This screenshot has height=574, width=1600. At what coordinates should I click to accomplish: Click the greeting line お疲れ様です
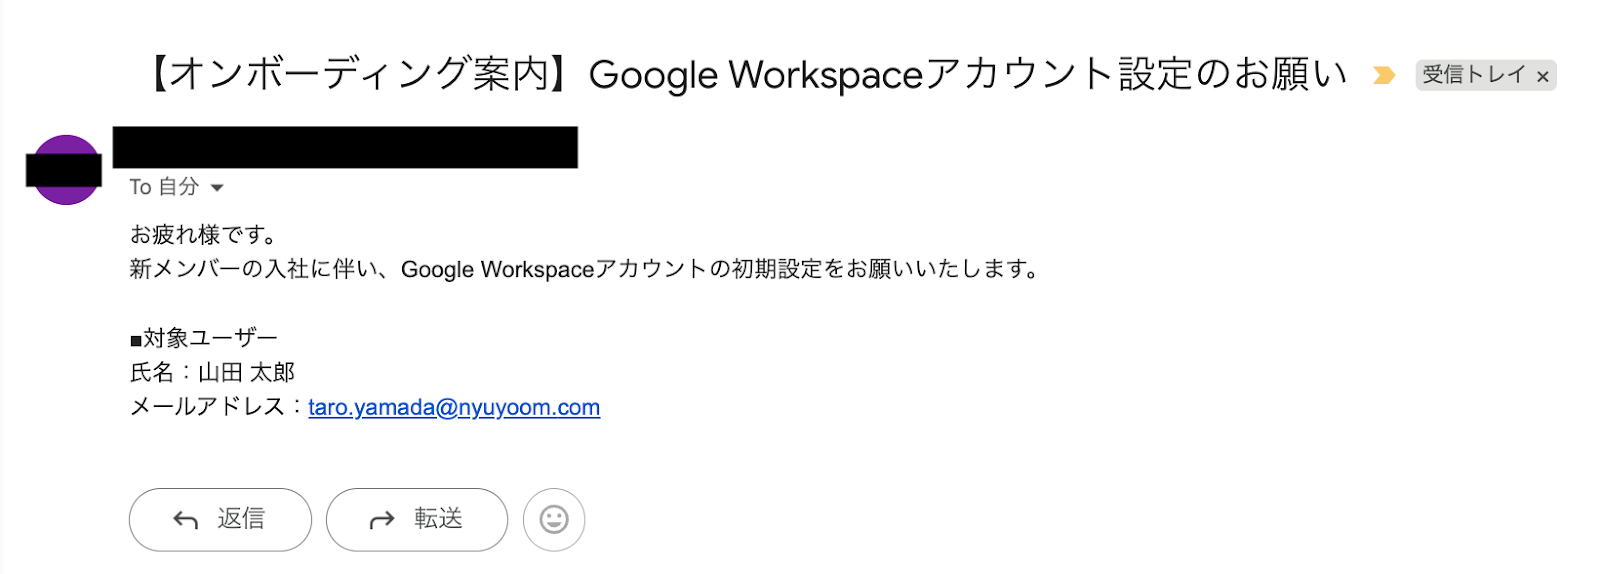tap(203, 235)
